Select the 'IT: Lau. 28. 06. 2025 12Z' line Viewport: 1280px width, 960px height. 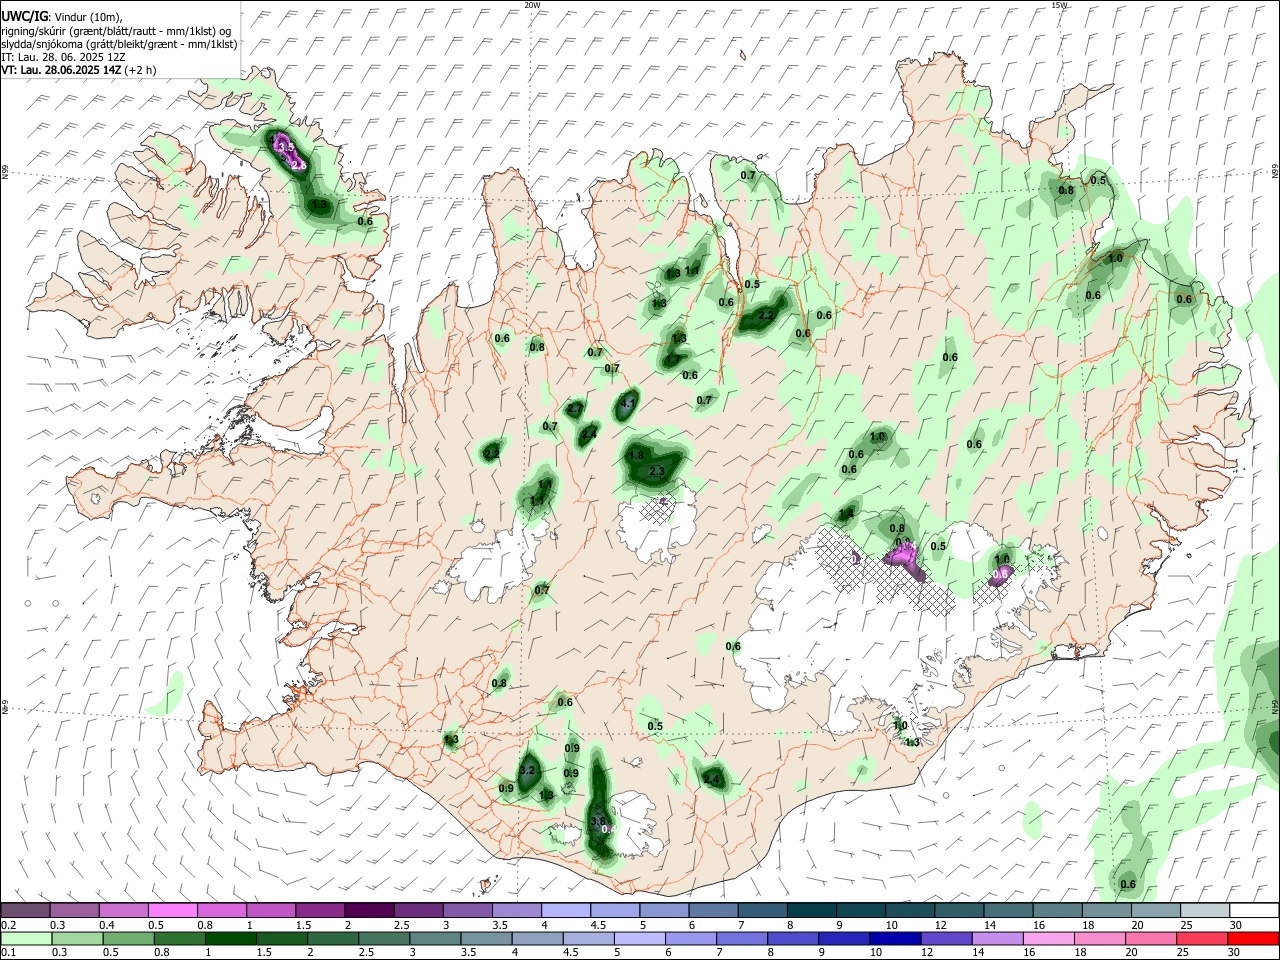[x=63, y=58]
